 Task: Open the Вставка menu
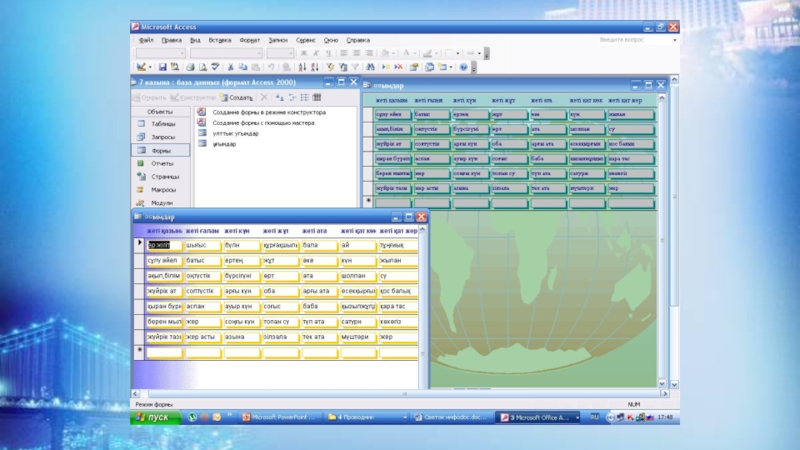pos(219,40)
